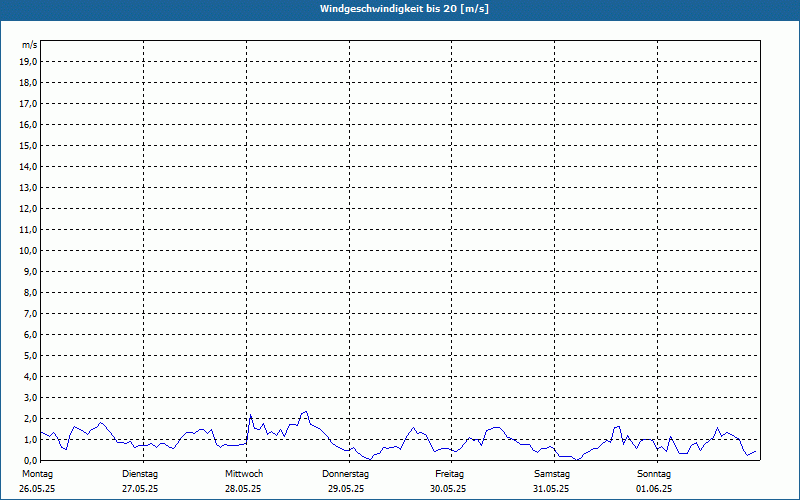
Task: Click the date 29.05.25
Action: coord(346,489)
